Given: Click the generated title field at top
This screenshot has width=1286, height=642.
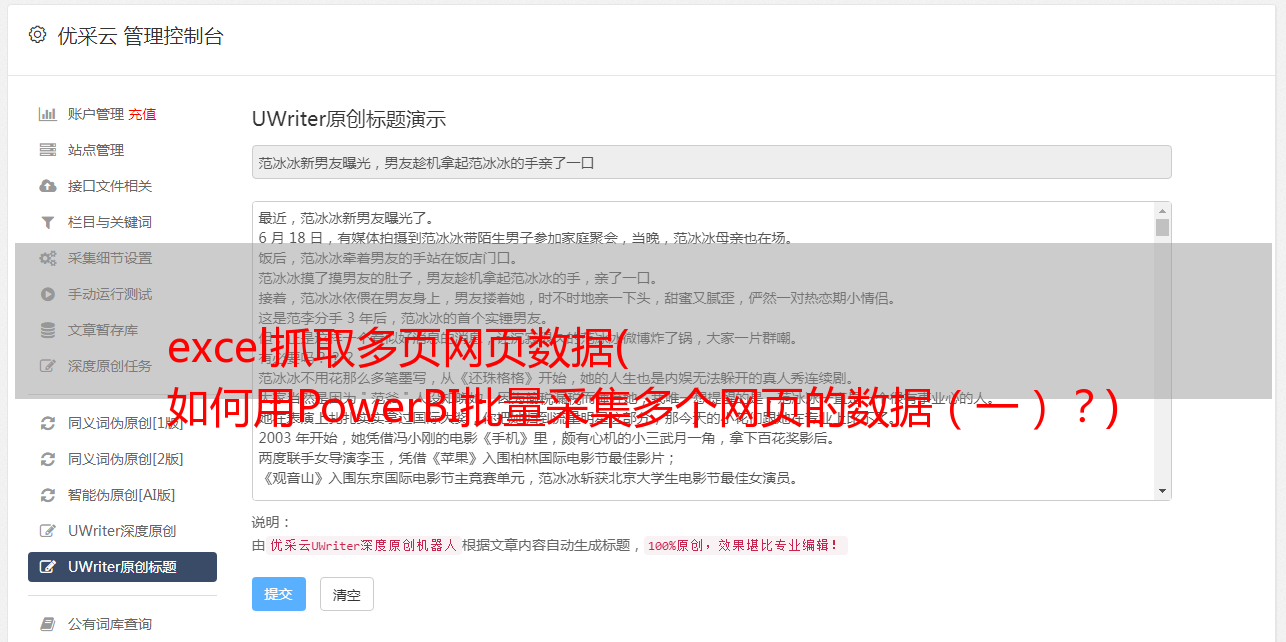Looking at the screenshot, I should click(x=711, y=162).
